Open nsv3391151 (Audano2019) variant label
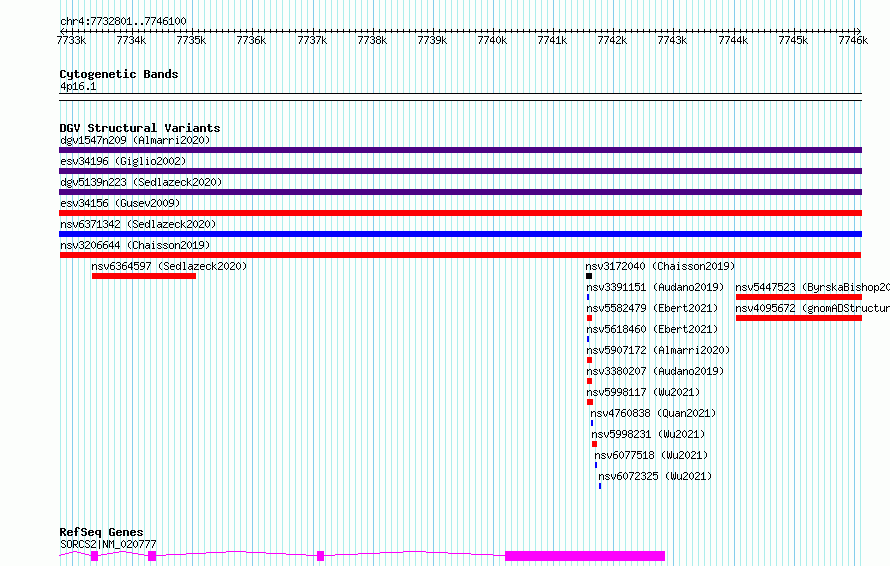 coord(656,287)
